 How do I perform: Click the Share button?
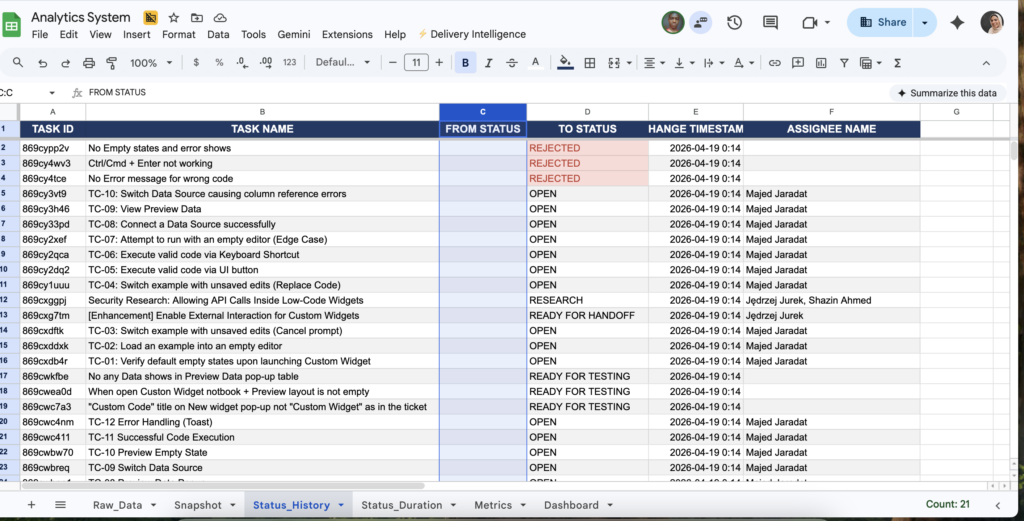882,22
